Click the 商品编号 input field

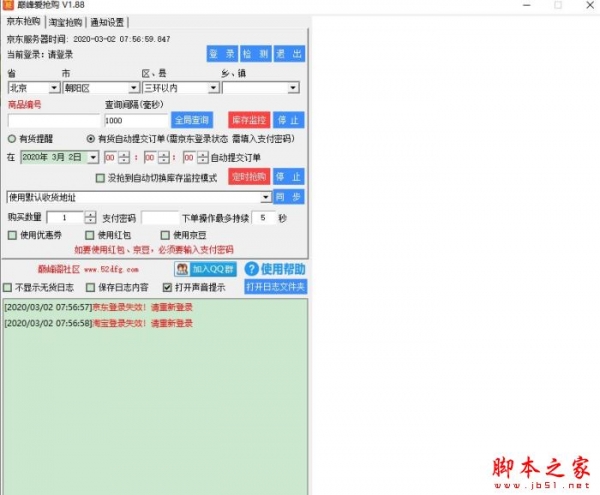[54, 120]
